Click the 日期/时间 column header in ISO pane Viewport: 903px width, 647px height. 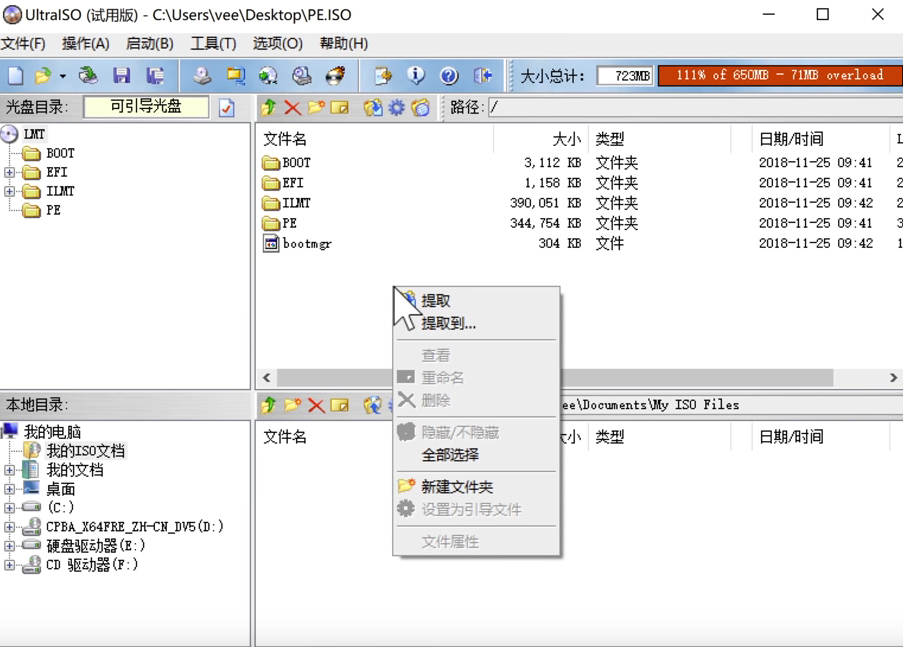tap(821, 139)
